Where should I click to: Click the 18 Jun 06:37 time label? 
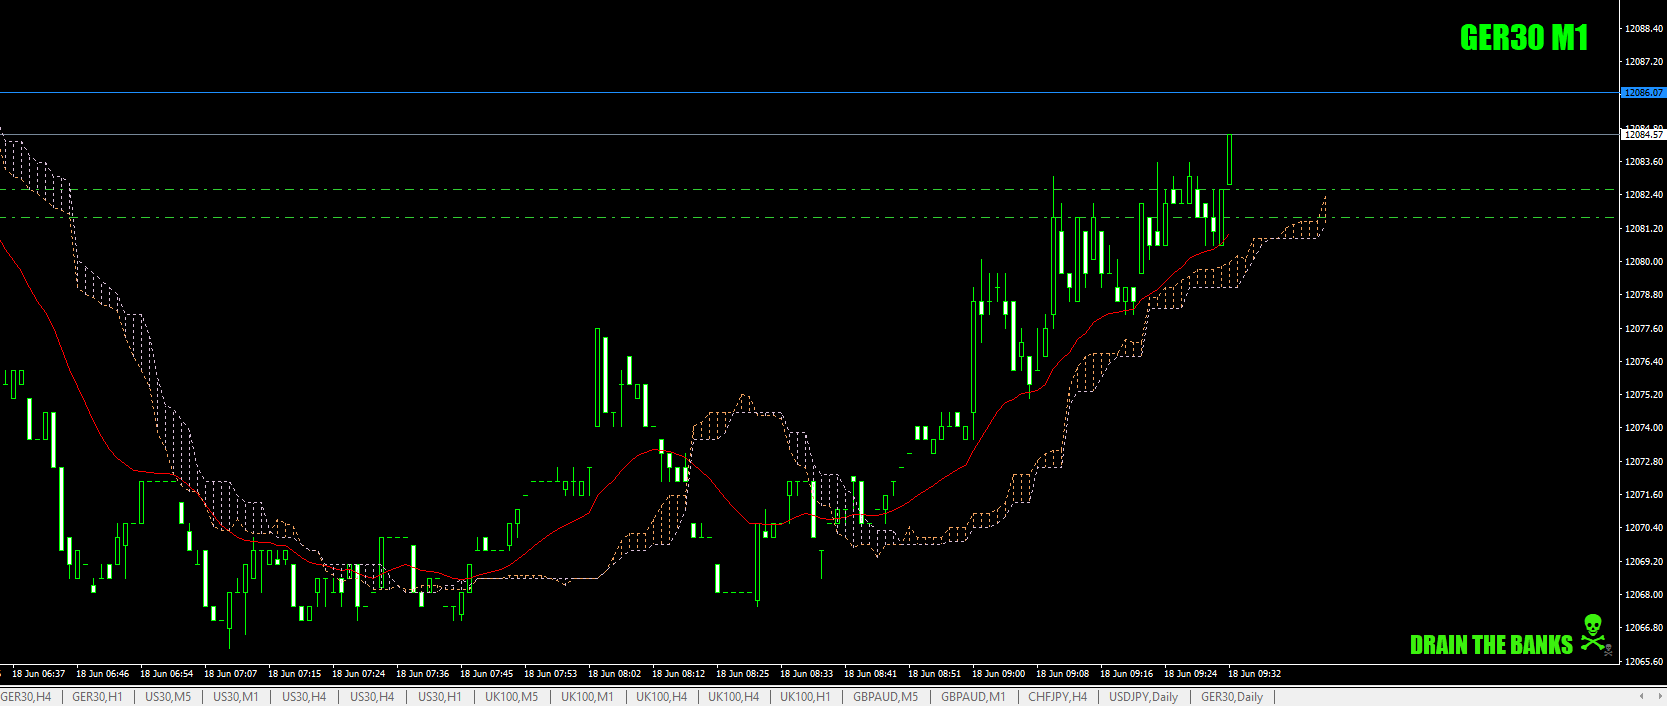38,674
